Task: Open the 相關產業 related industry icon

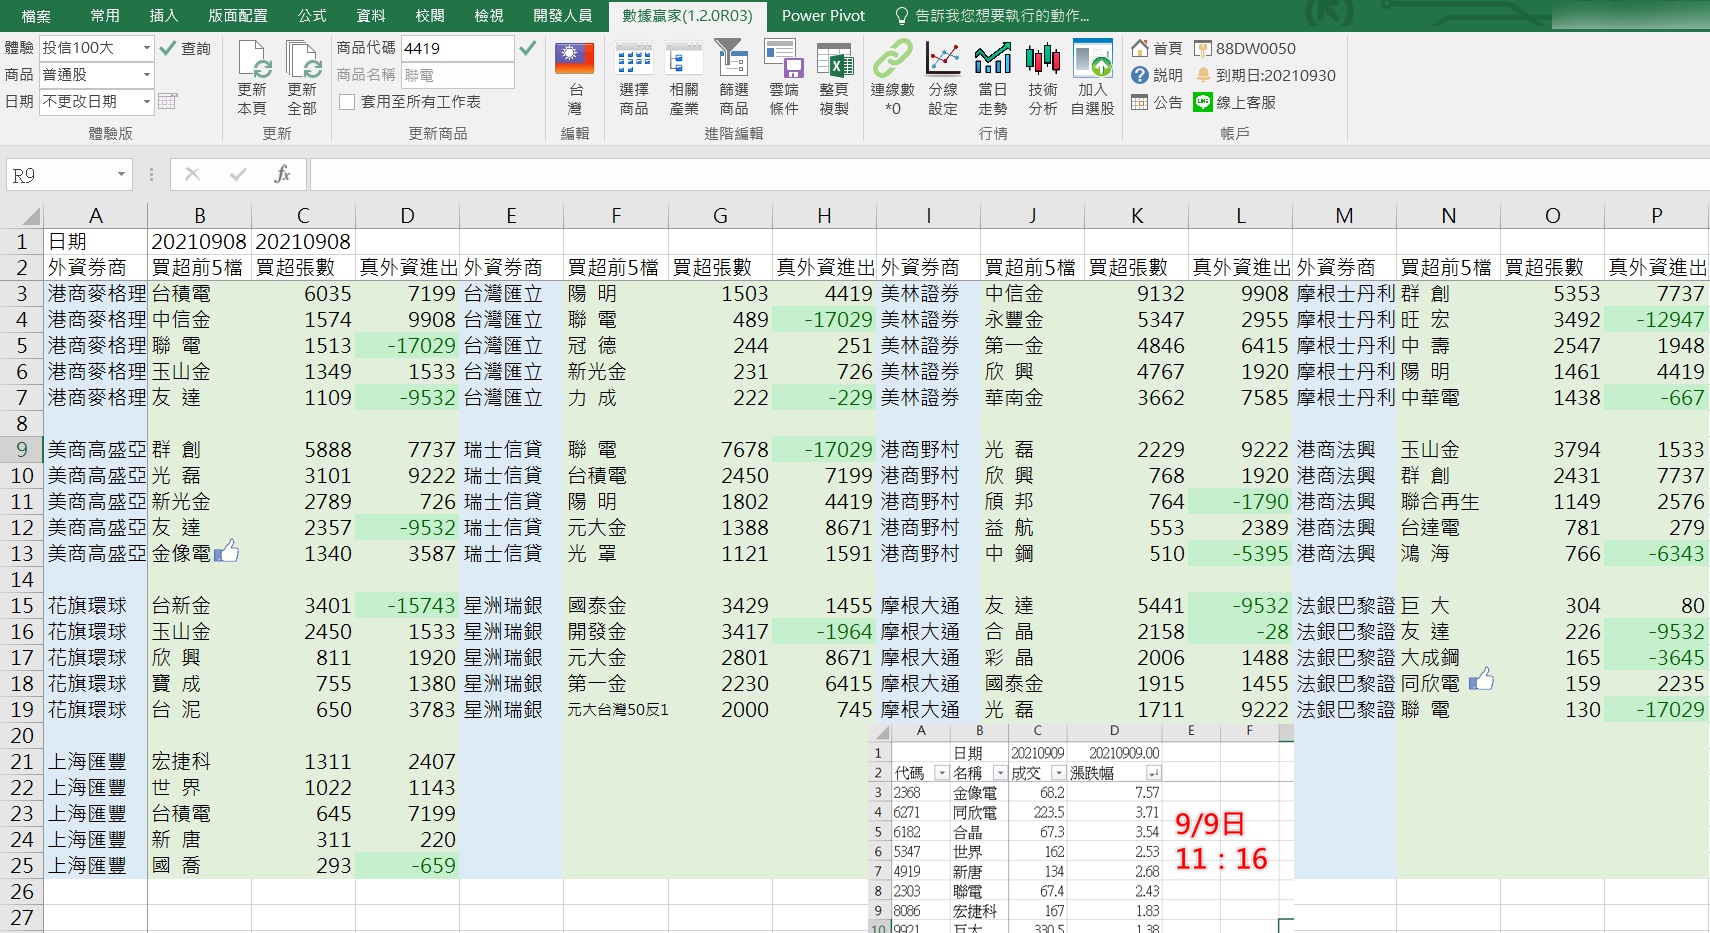Action: click(684, 60)
